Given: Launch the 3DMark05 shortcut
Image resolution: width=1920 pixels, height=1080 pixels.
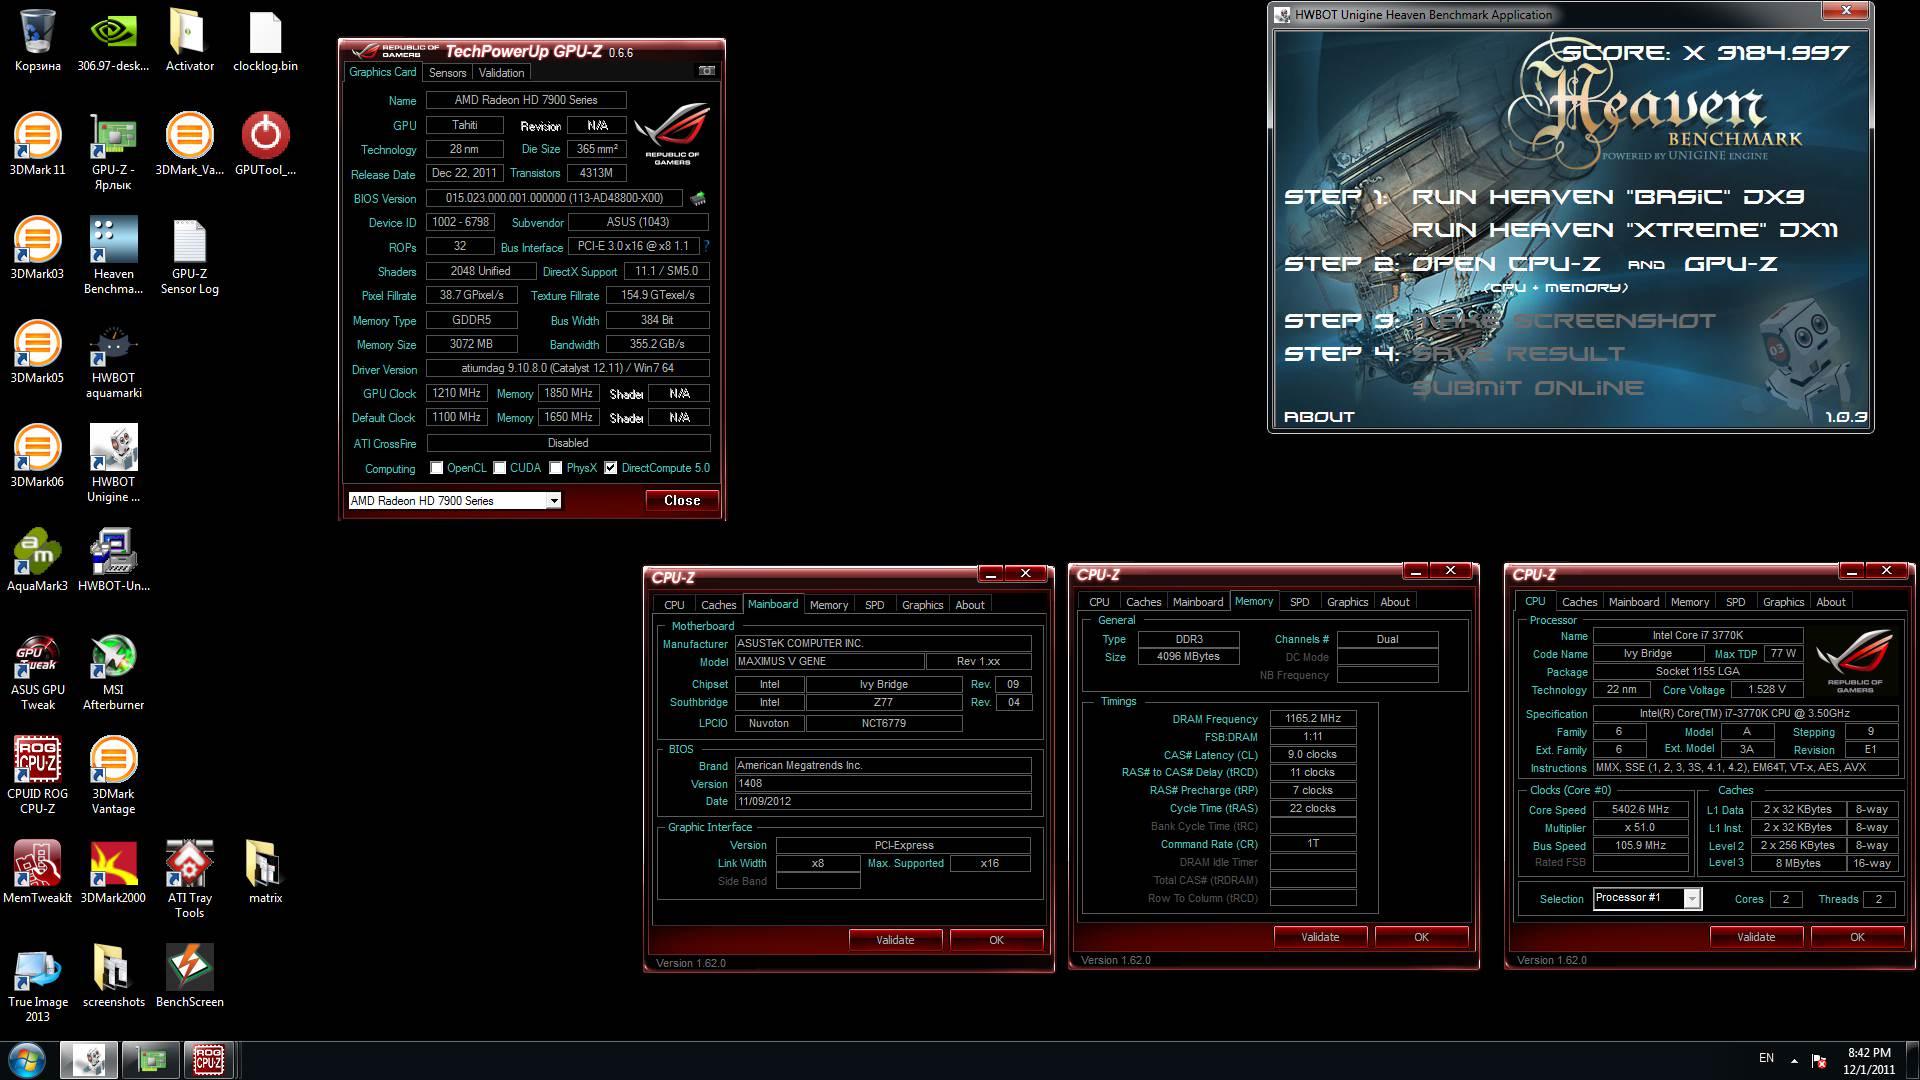Looking at the screenshot, I should [37, 352].
